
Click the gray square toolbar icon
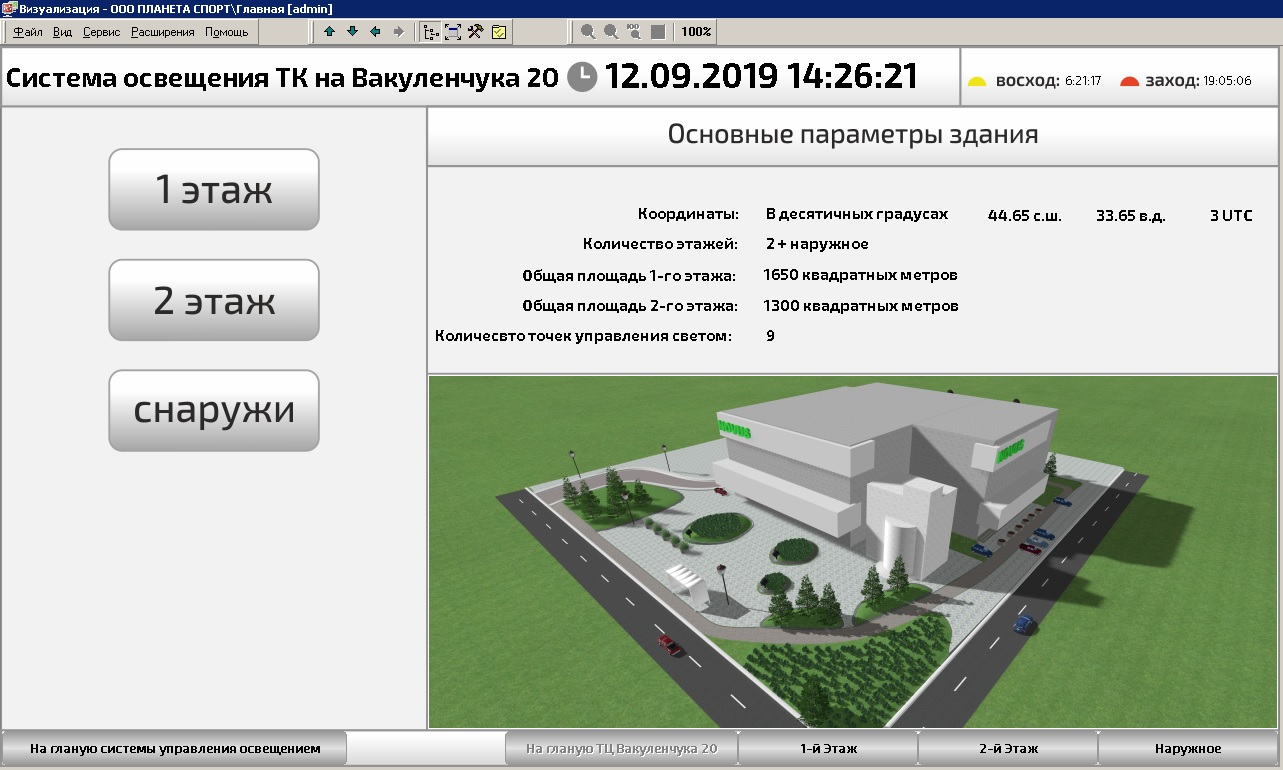(658, 32)
